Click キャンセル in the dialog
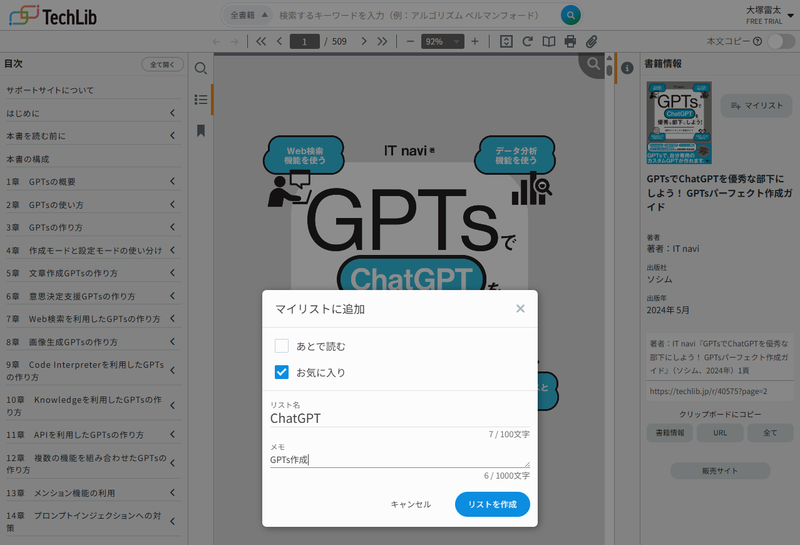800x545 pixels. [x=411, y=504]
